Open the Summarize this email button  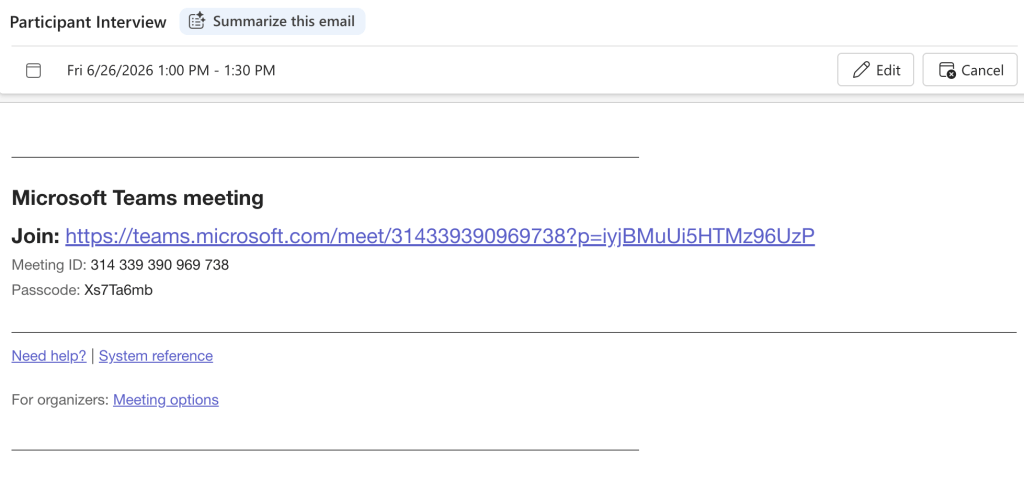tap(272, 22)
